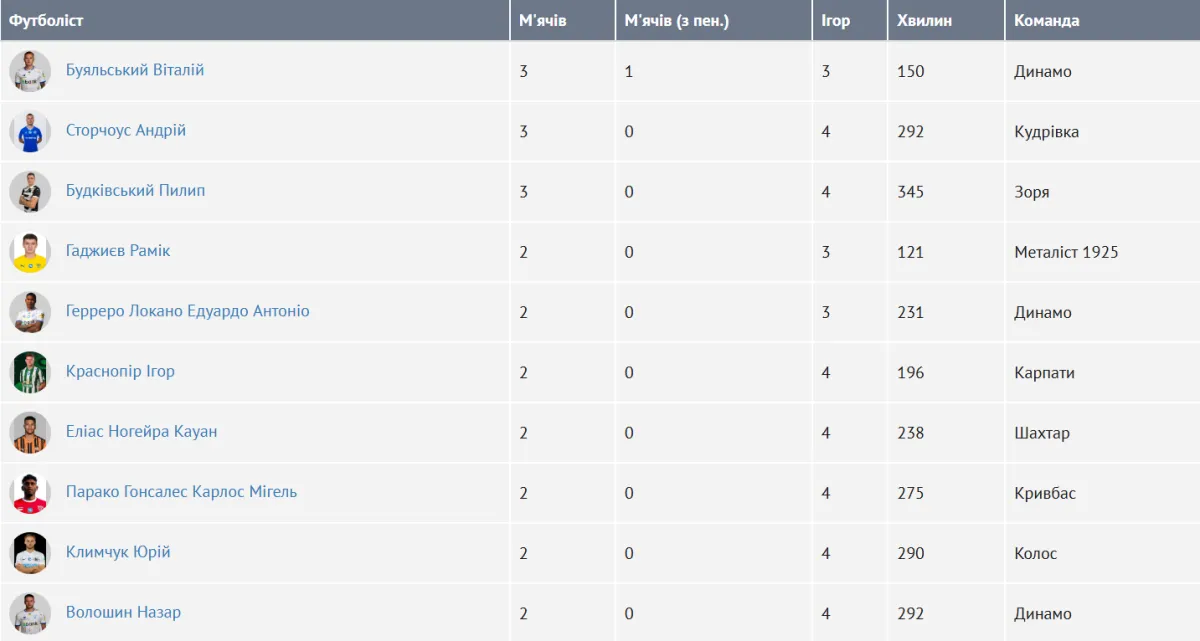Click penalty goals value 1 for Буяльський
This screenshot has width=1200, height=641.
pos(629,72)
